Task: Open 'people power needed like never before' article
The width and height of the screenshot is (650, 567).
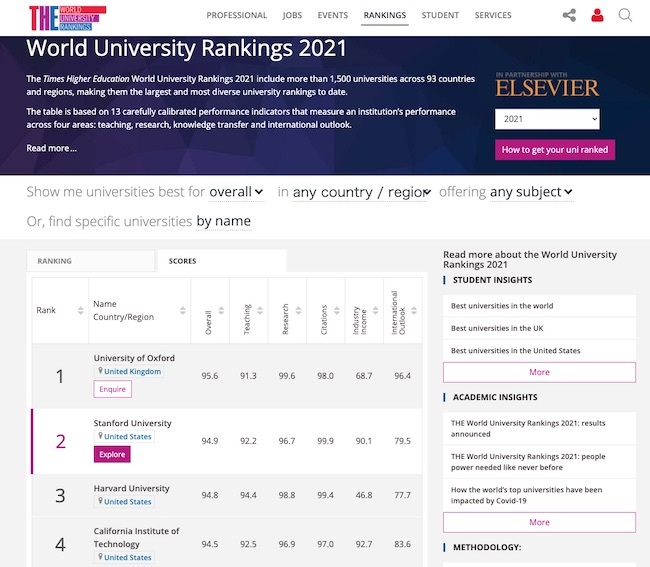Action: (528, 462)
